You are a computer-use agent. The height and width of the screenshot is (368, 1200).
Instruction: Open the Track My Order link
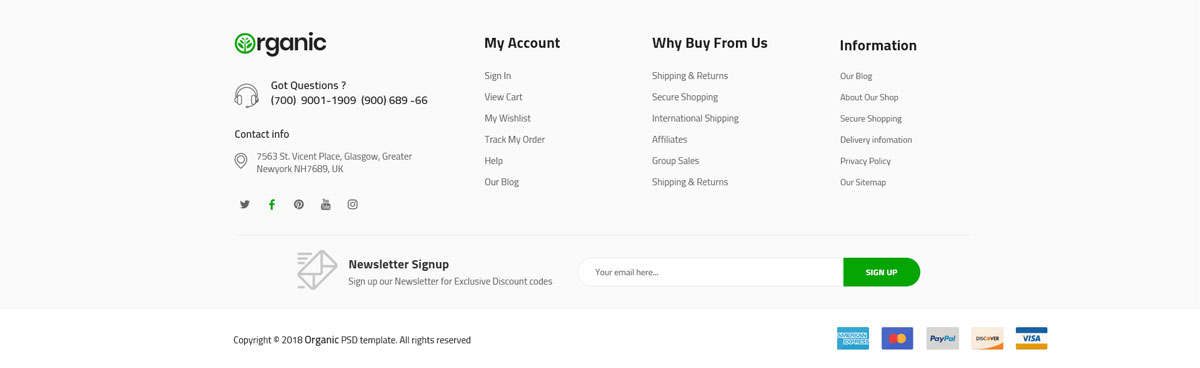pyautogui.click(x=515, y=140)
